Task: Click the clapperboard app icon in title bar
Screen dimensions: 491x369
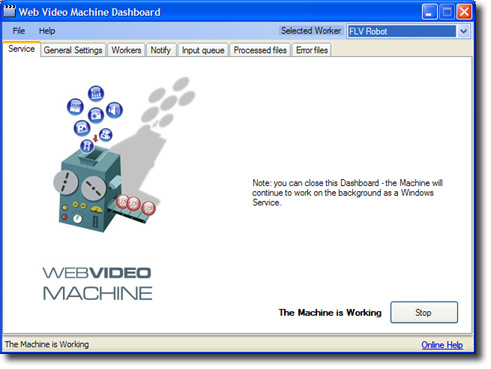Action: [9, 11]
